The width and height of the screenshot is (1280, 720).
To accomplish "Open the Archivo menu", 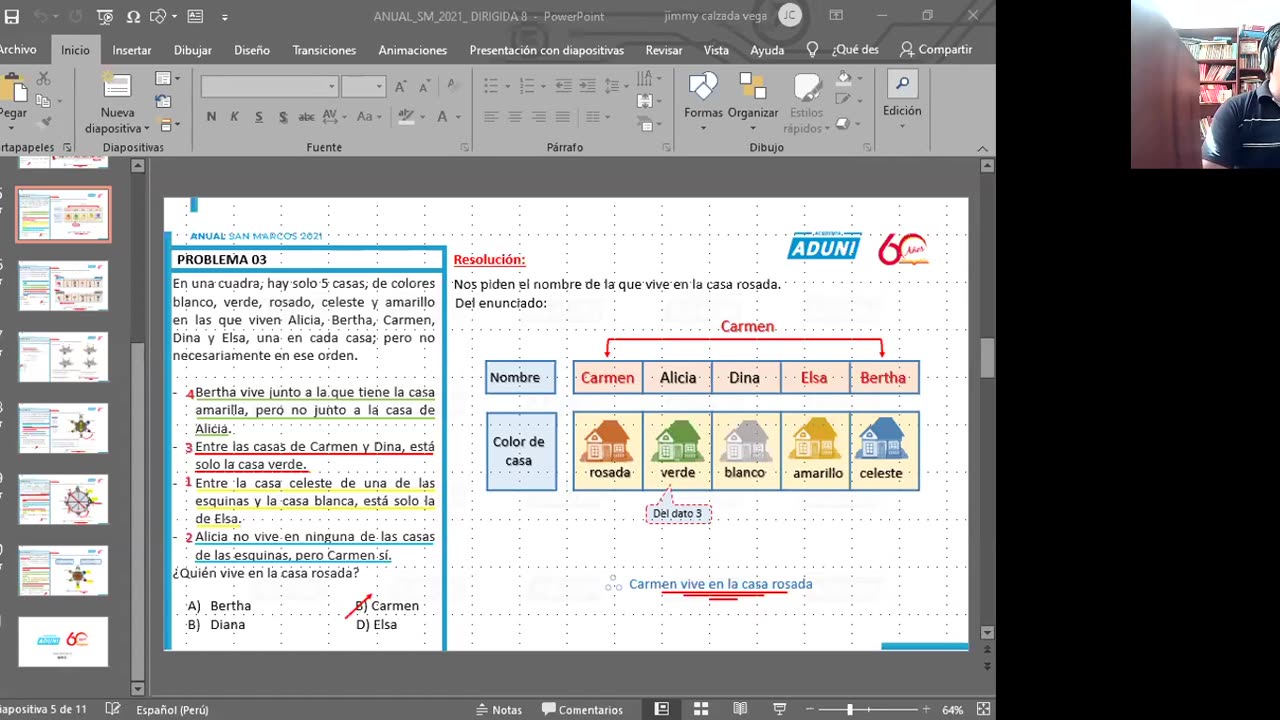I will pyautogui.click(x=18, y=50).
